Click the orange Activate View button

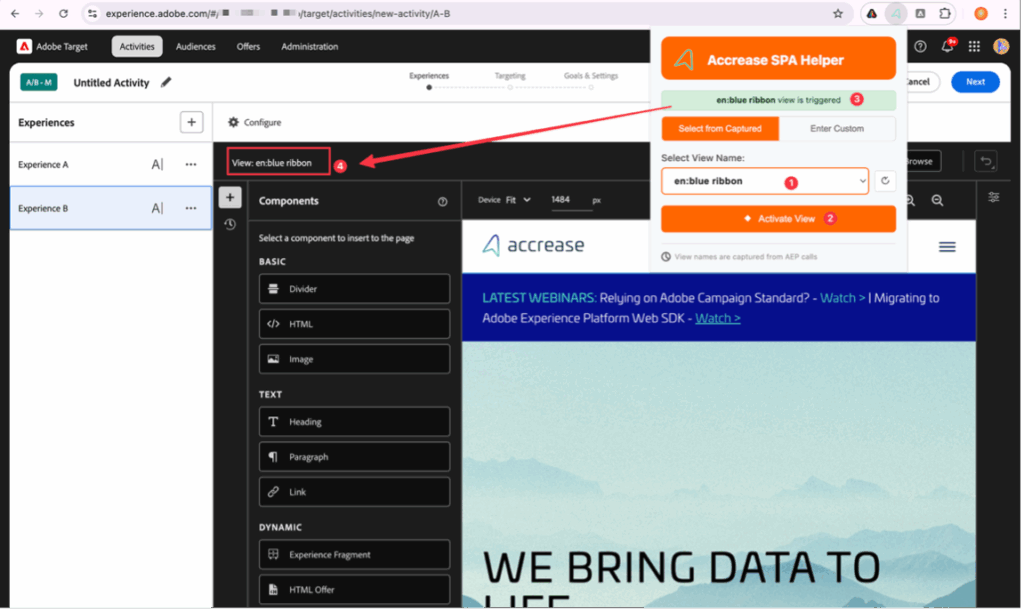tap(778, 219)
